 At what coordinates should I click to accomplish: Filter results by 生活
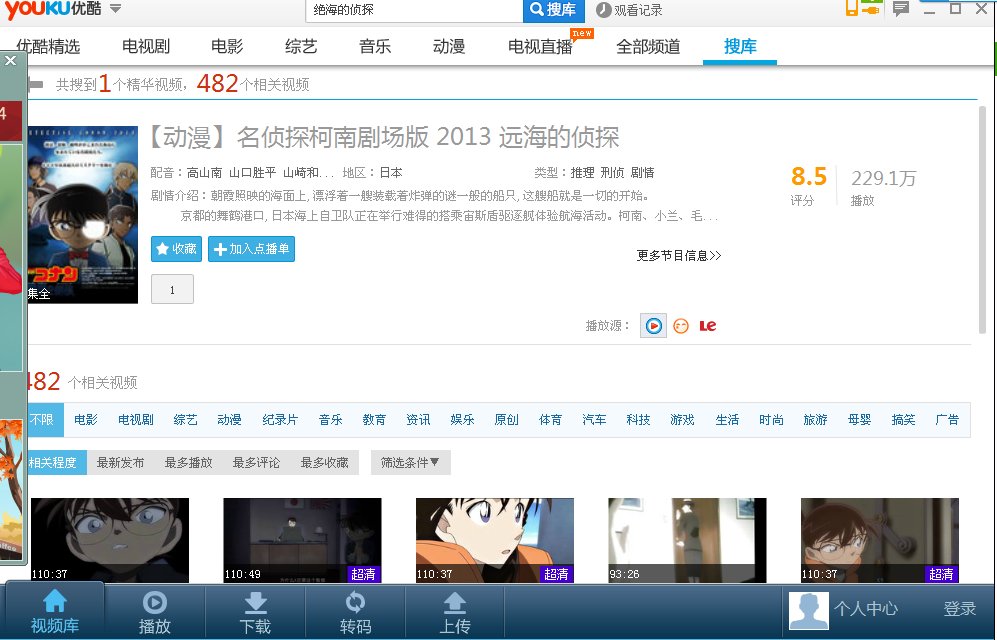tap(727, 419)
